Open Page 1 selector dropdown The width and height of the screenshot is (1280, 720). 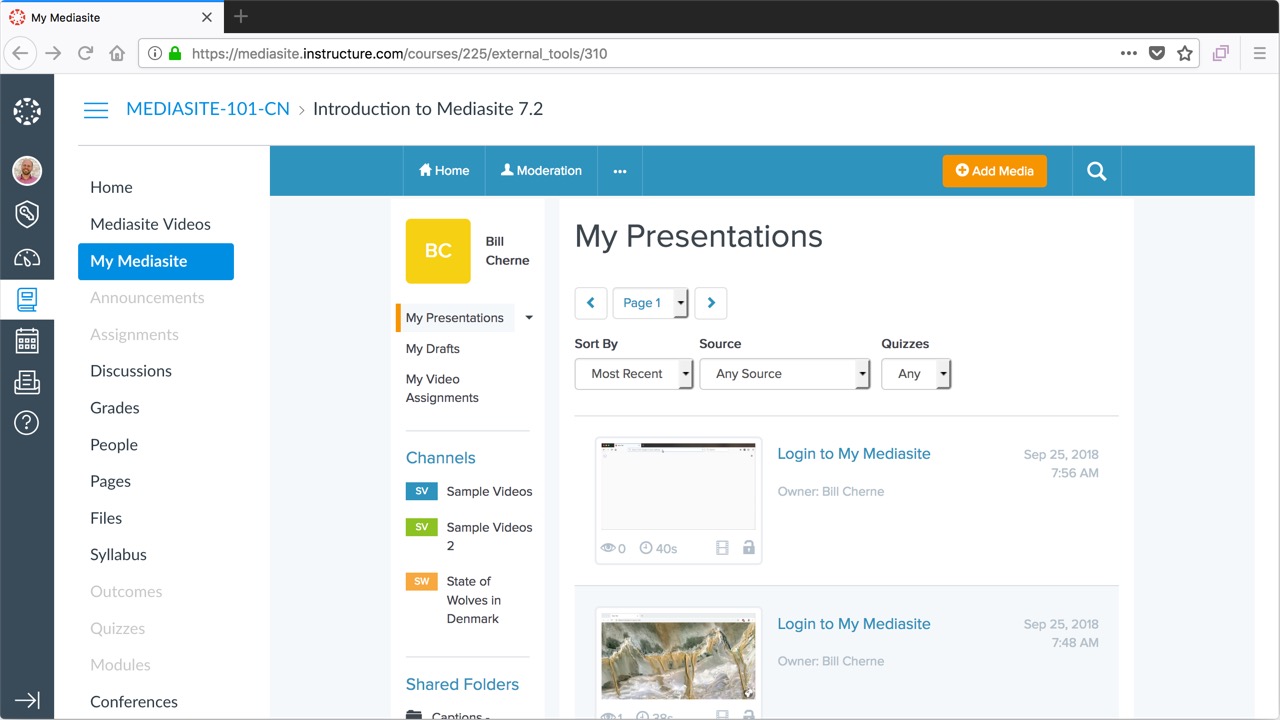point(650,303)
